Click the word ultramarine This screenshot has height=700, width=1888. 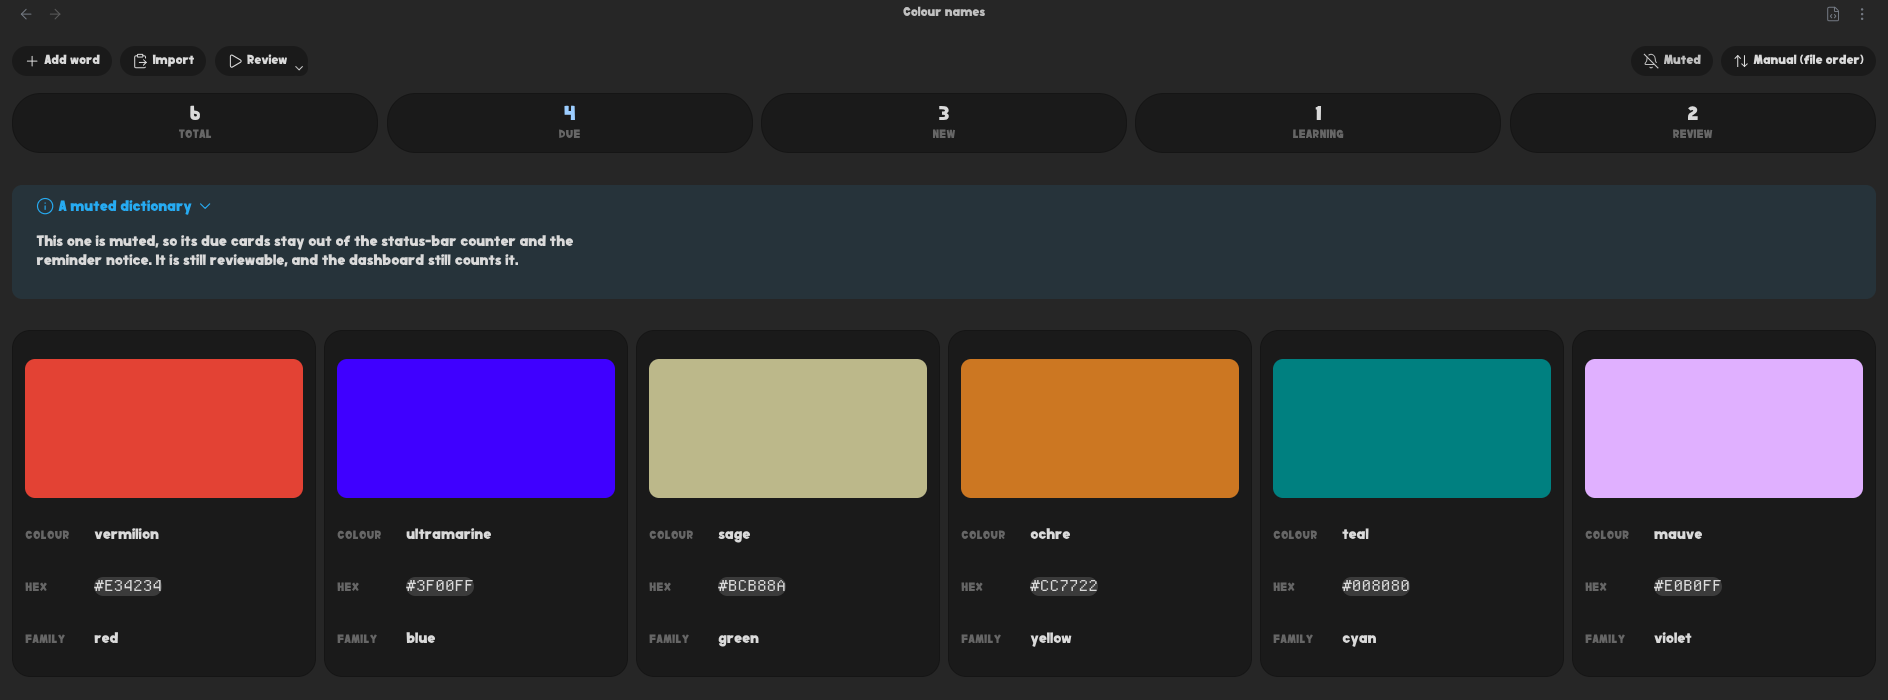click(x=448, y=534)
